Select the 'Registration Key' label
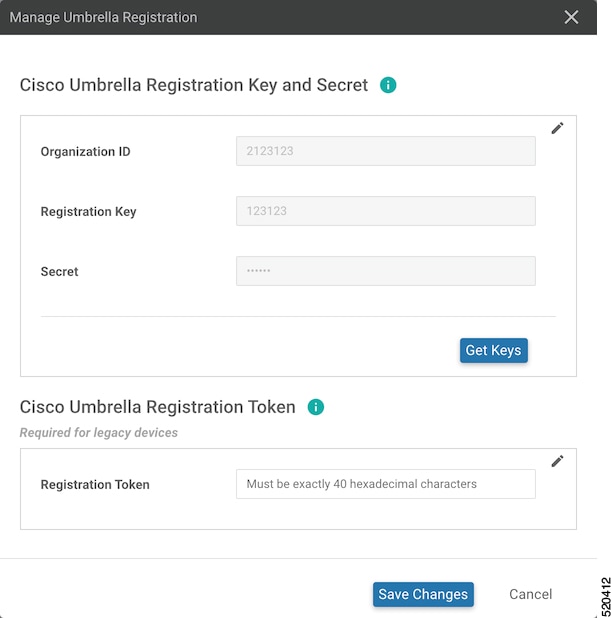Image resolution: width=611 pixels, height=618 pixels. point(88,212)
